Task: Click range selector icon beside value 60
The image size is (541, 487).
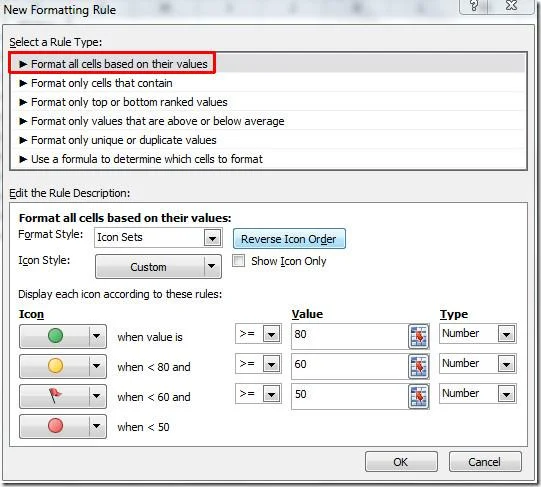Action: click(x=419, y=366)
